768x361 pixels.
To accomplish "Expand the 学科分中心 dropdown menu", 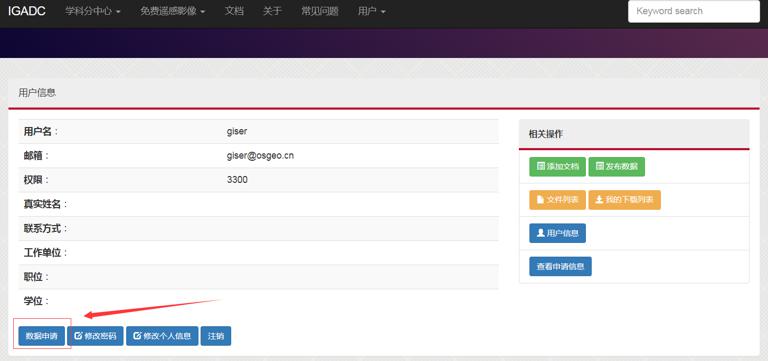I will 93,11.
